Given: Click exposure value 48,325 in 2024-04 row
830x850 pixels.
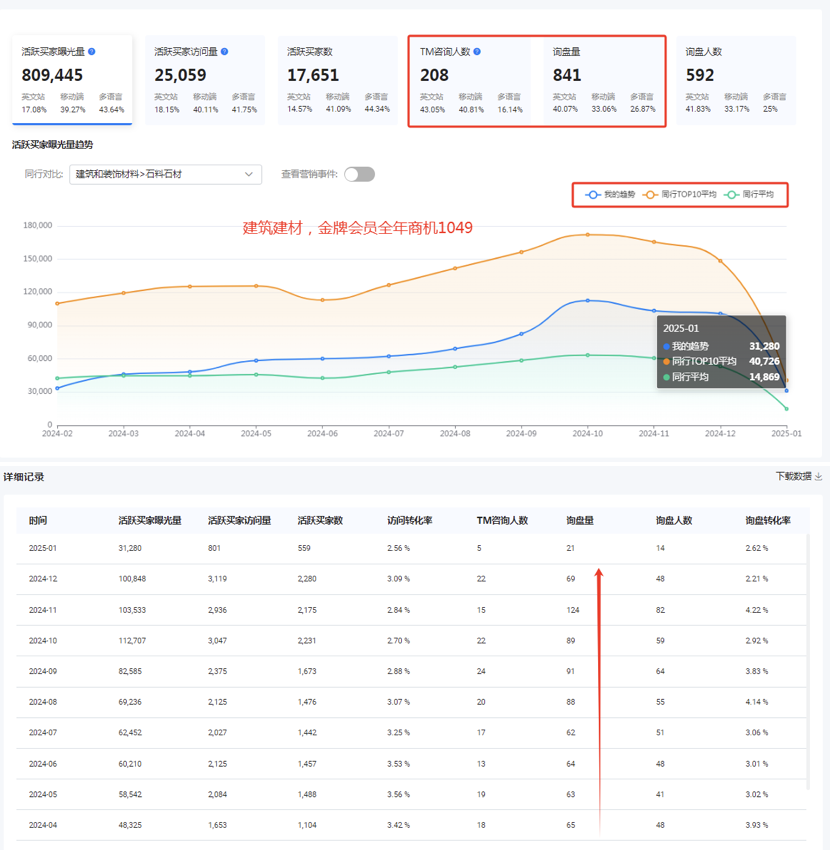Looking at the screenshot, I should (130, 825).
